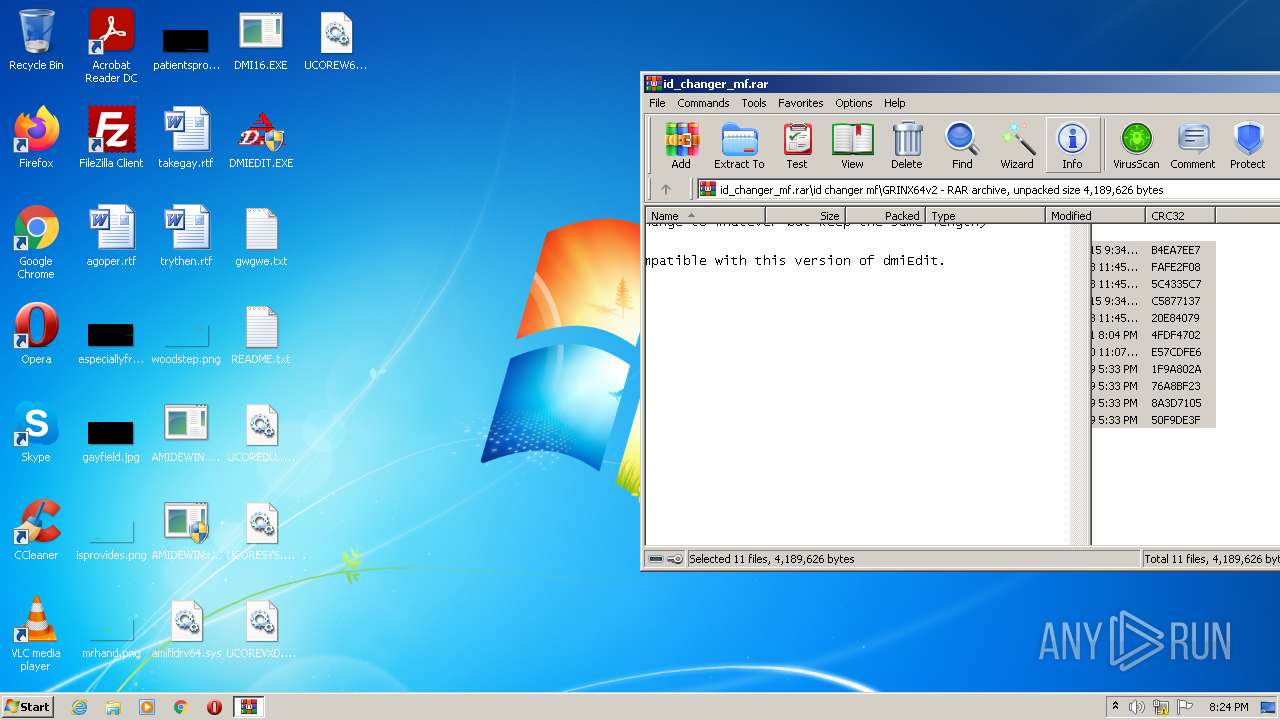Click the View file book icon
Image resolution: width=1280 pixels, height=720 pixels.
click(852, 145)
